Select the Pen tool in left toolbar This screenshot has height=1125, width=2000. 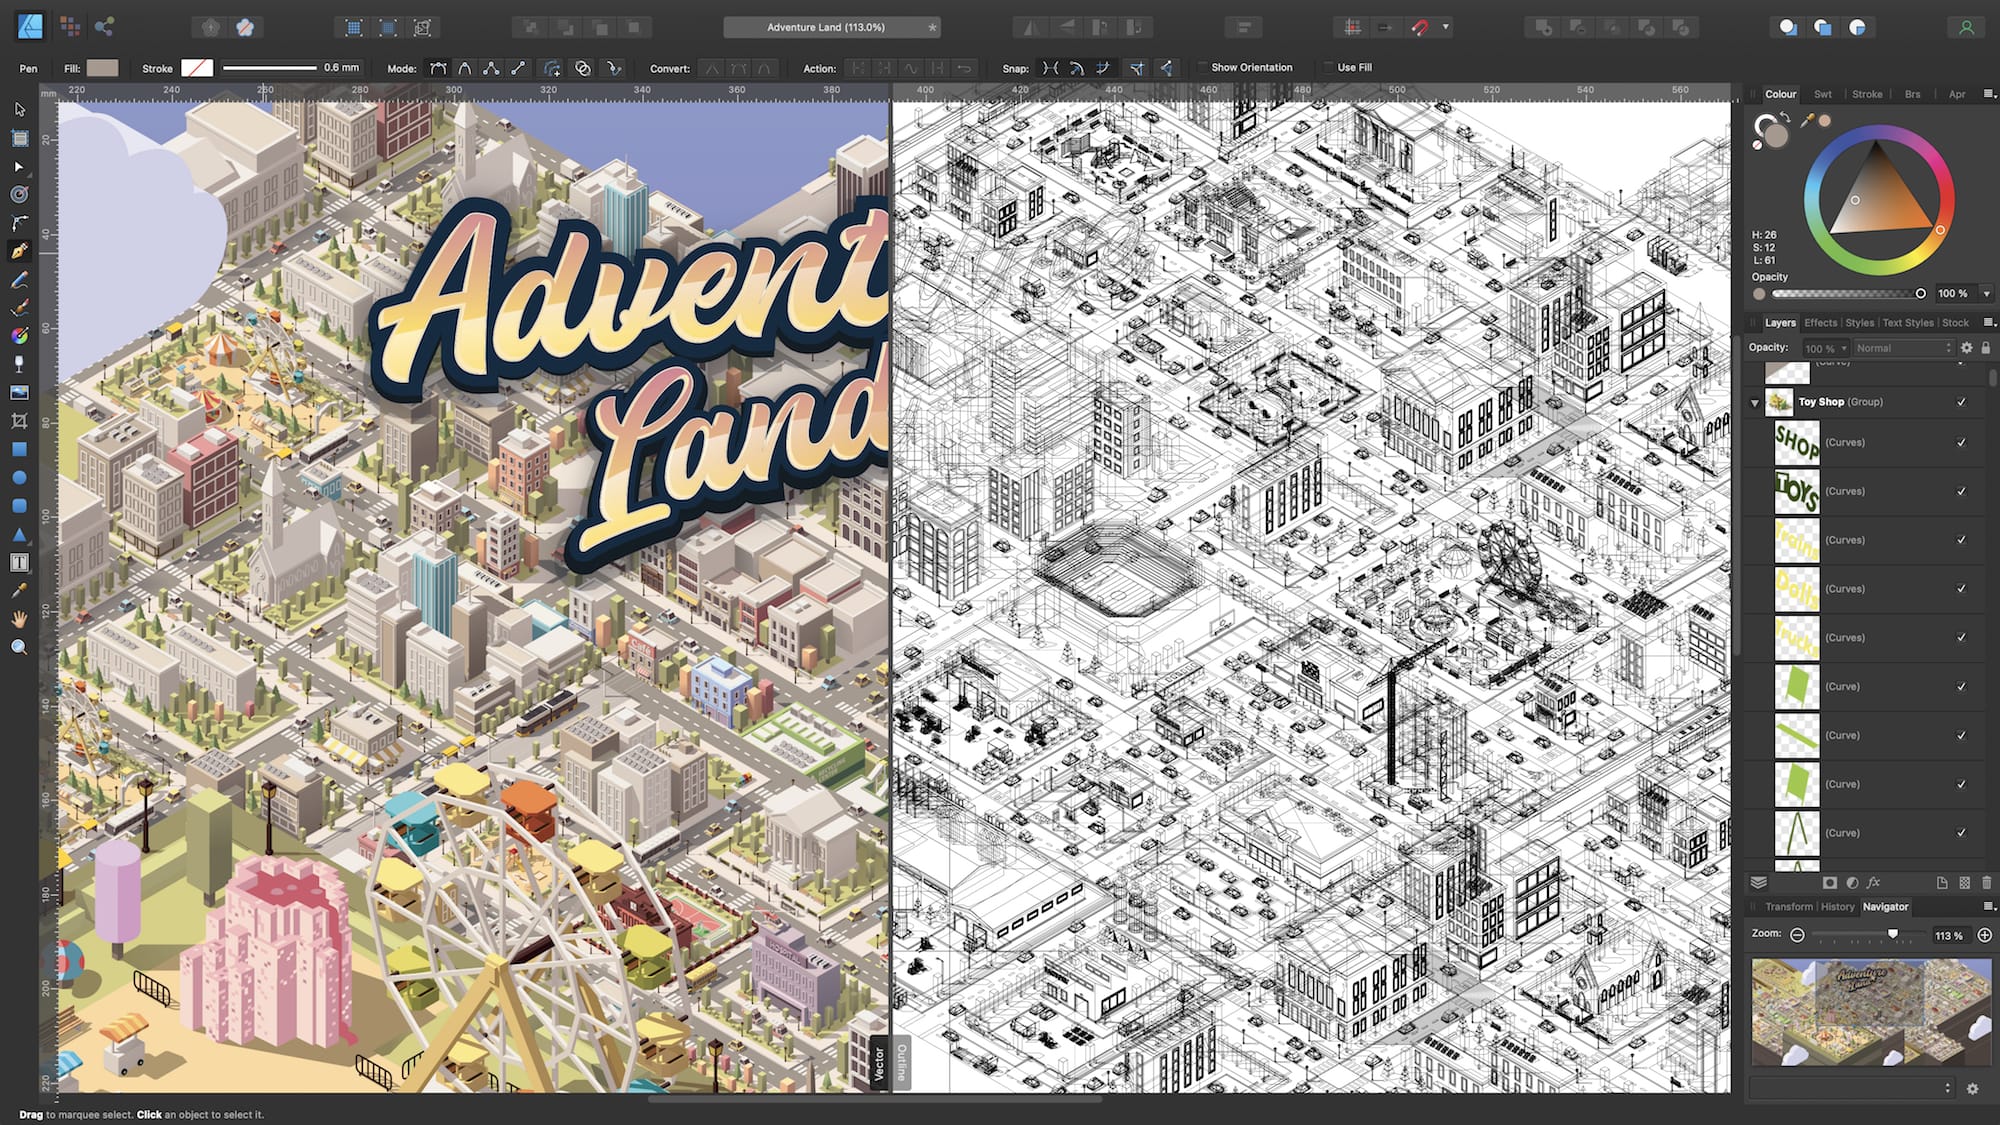(x=19, y=251)
